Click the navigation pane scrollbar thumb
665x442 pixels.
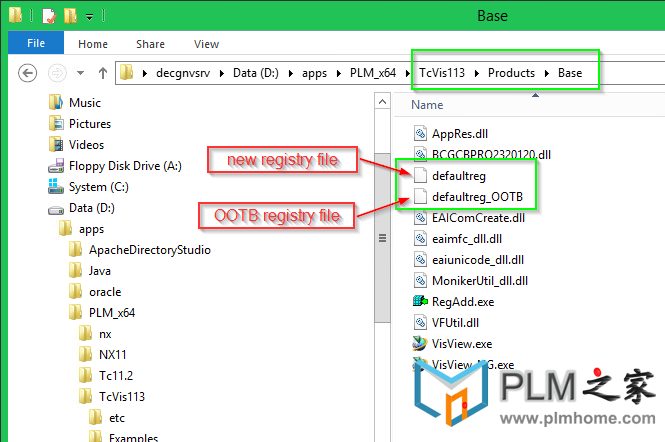pyautogui.click(x=382, y=238)
